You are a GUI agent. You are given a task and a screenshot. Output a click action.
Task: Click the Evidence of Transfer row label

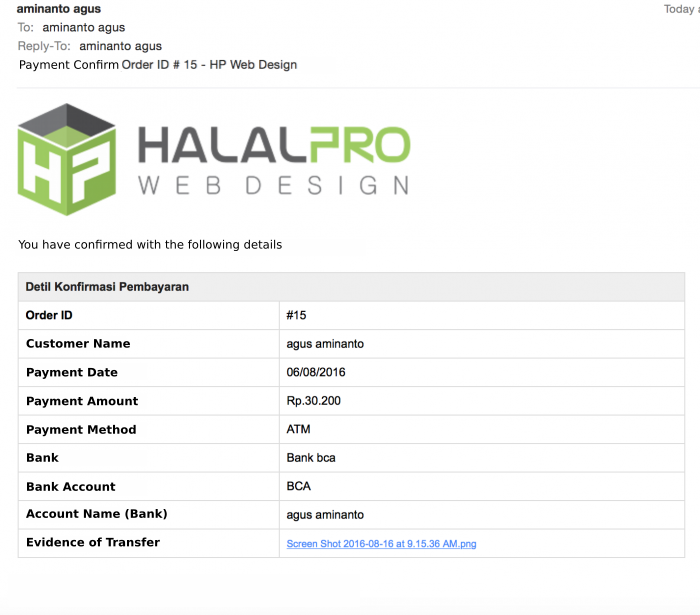click(x=93, y=543)
